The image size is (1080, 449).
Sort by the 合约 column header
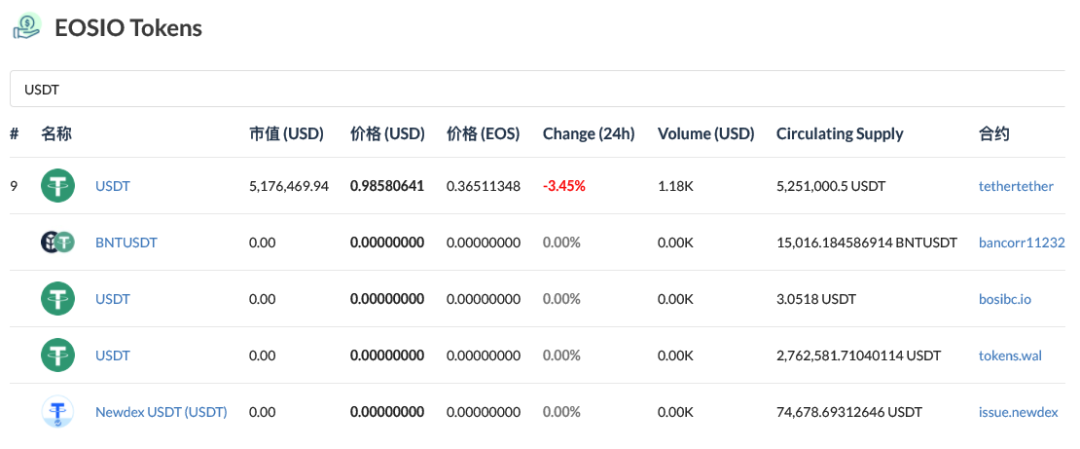point(994,134)
